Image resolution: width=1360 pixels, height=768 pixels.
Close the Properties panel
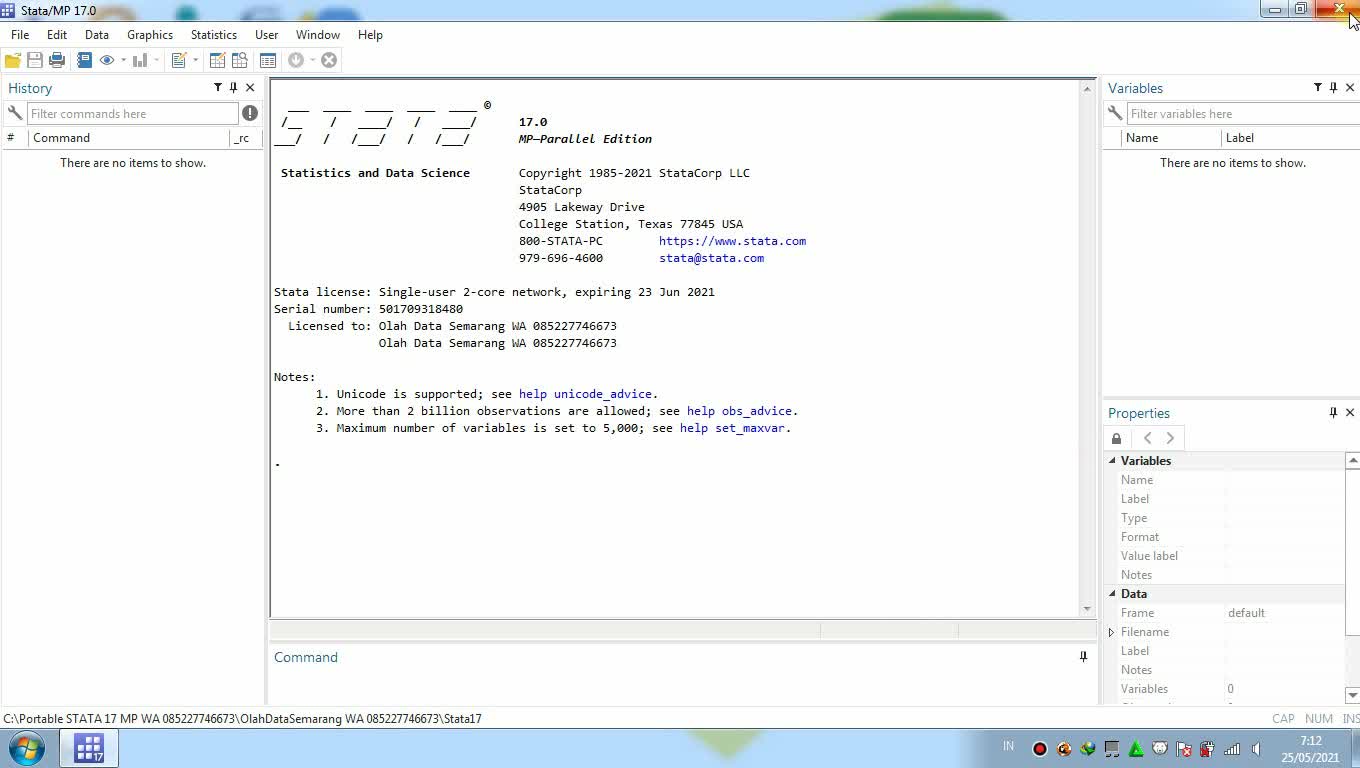click(1350, 413)
